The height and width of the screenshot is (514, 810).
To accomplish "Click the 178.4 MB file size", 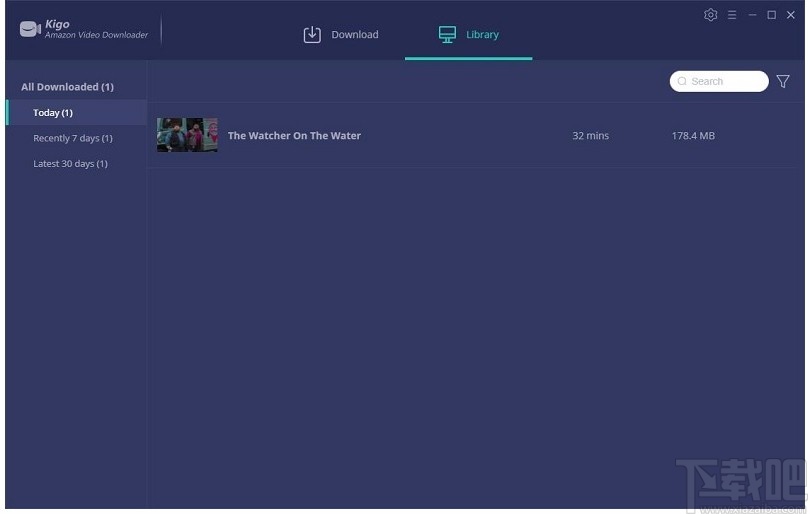I will tap(693, 135).
